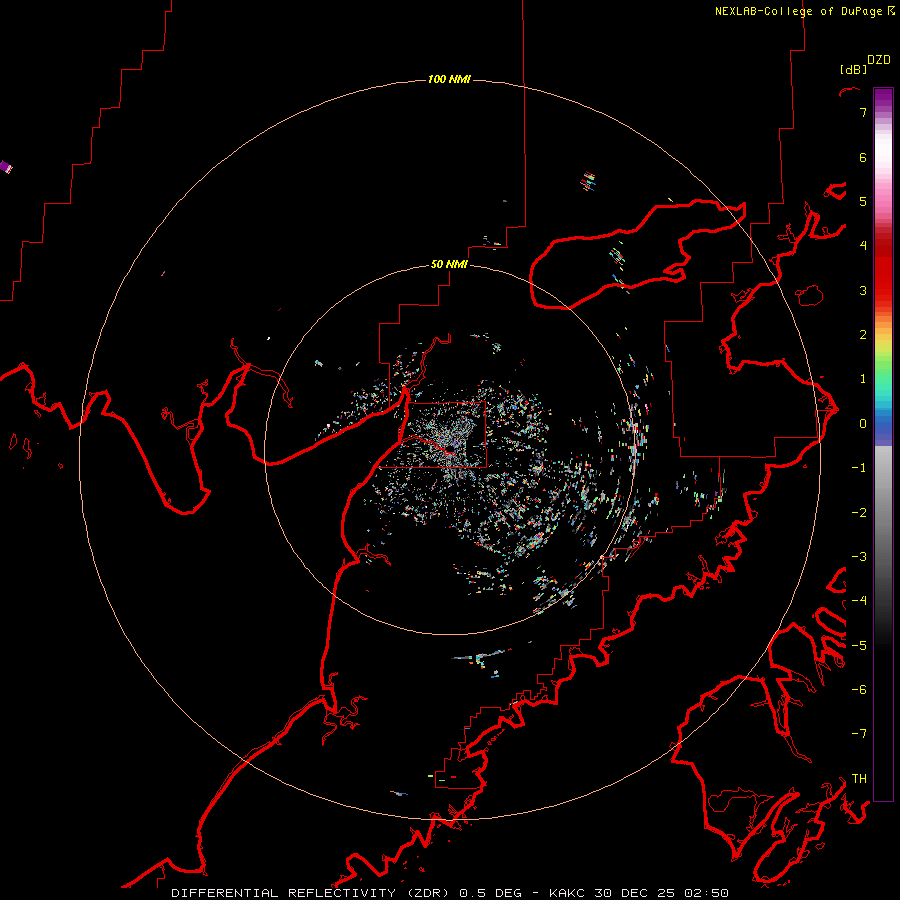Click the -3 value on the color scale
The width and height of the screenshot is (900, 900).
[859, 557]
